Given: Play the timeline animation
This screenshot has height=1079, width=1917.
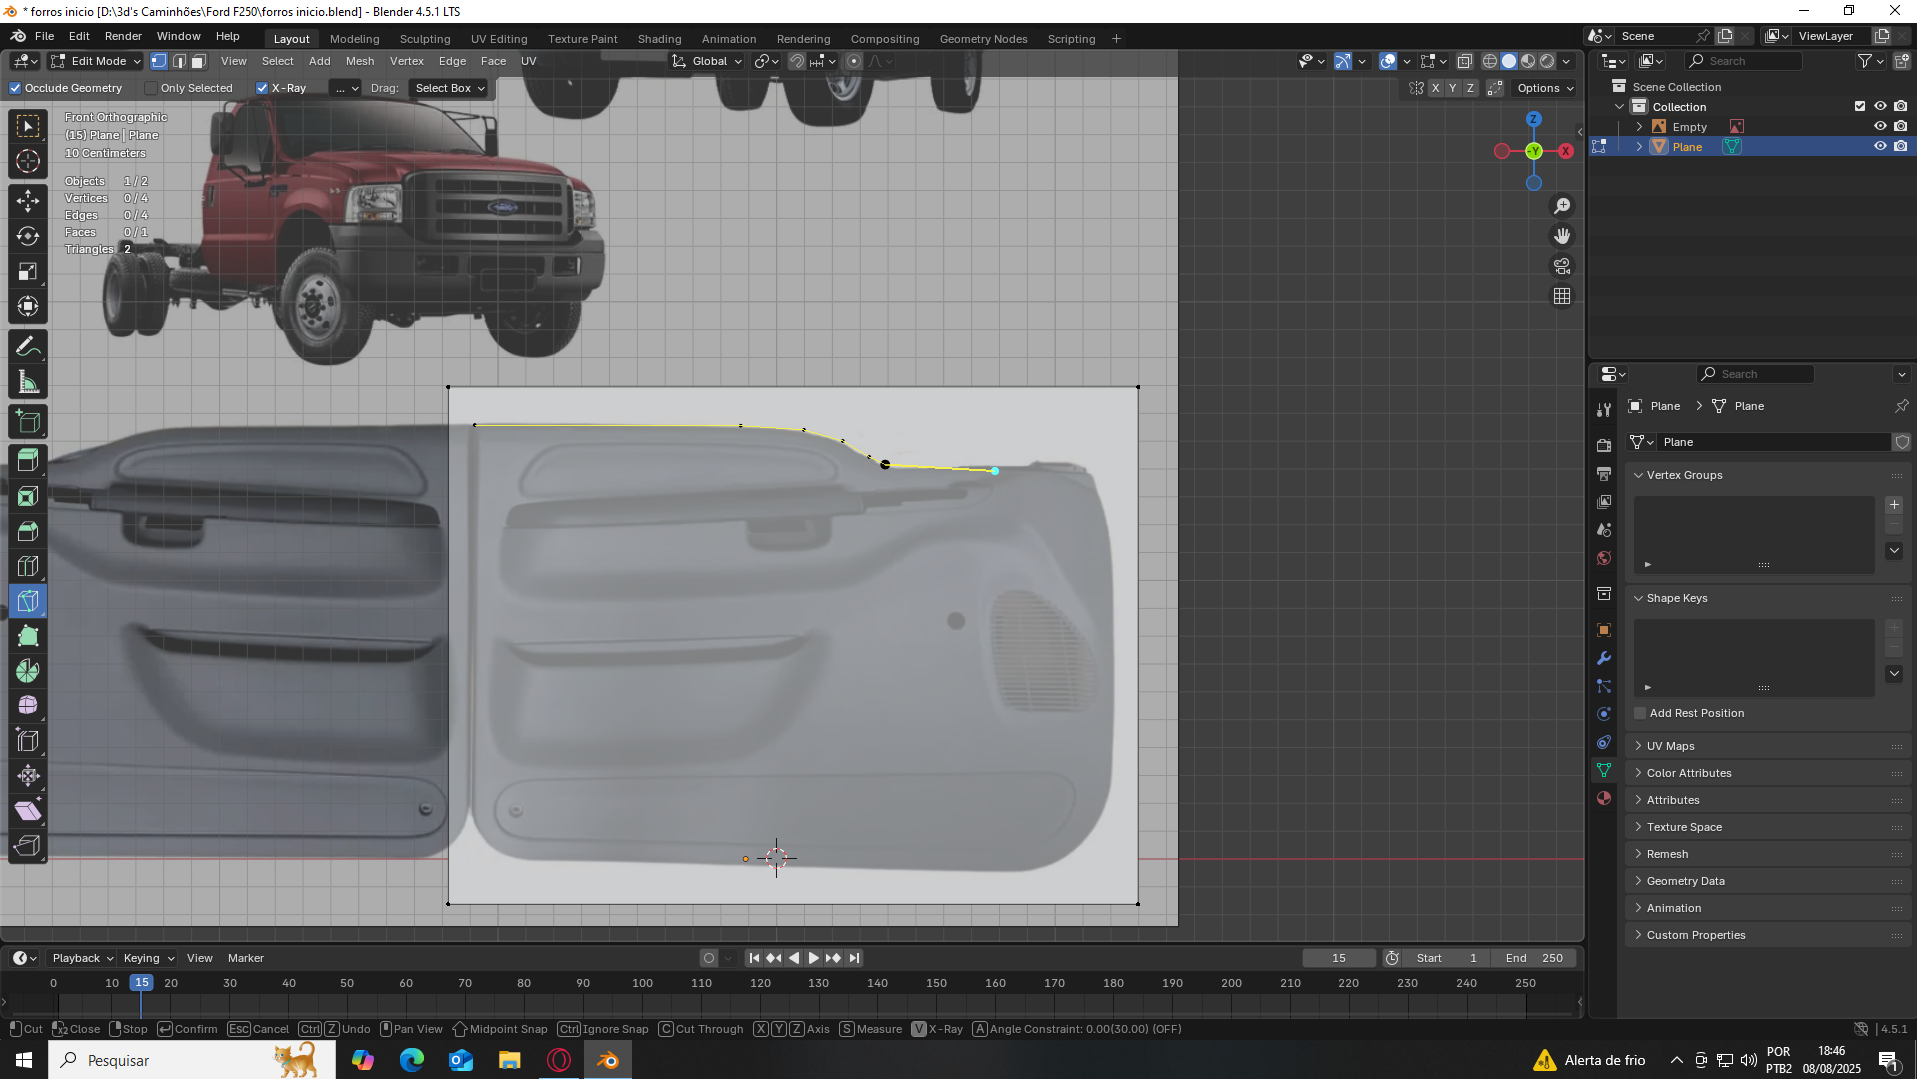Looking at the screenshot, I should [813, 958].
